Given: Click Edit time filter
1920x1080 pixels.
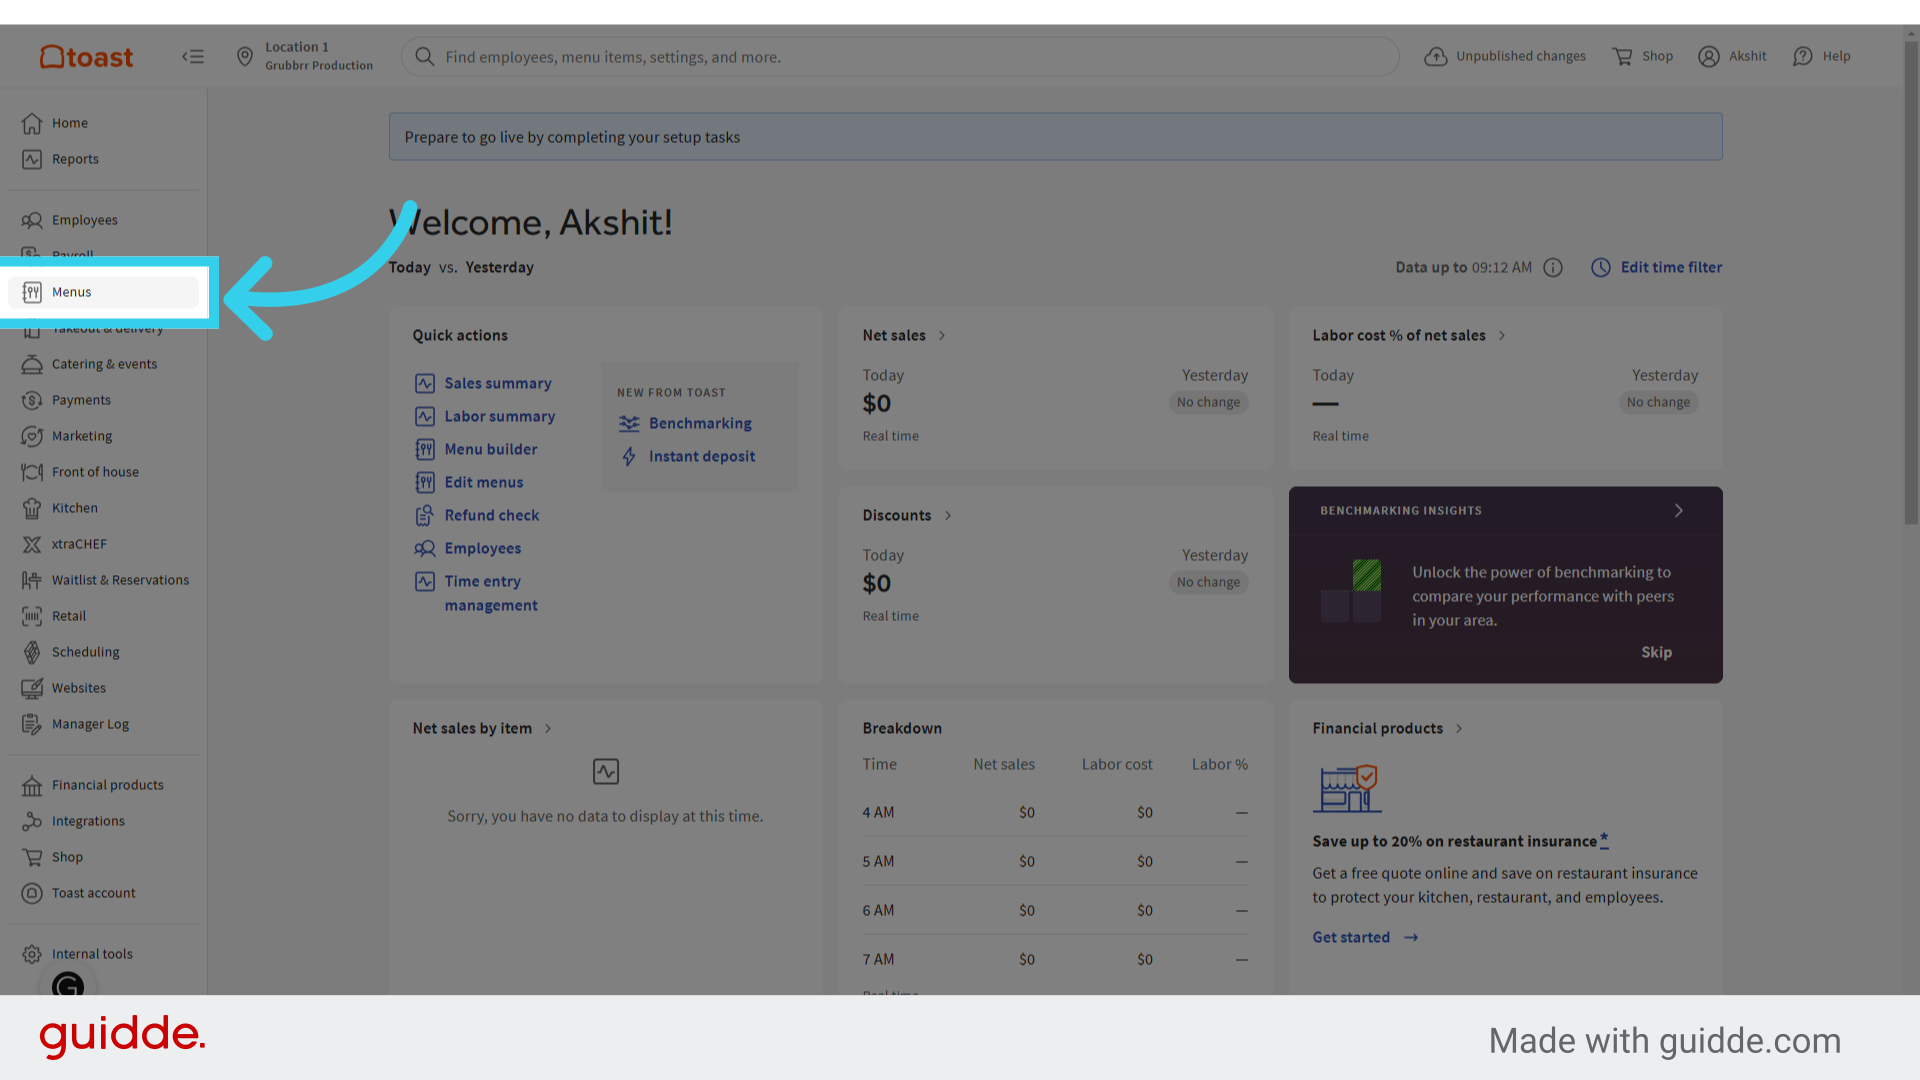Looking at the screenshot, I should pyautogui.click(x=1657, y=267).
